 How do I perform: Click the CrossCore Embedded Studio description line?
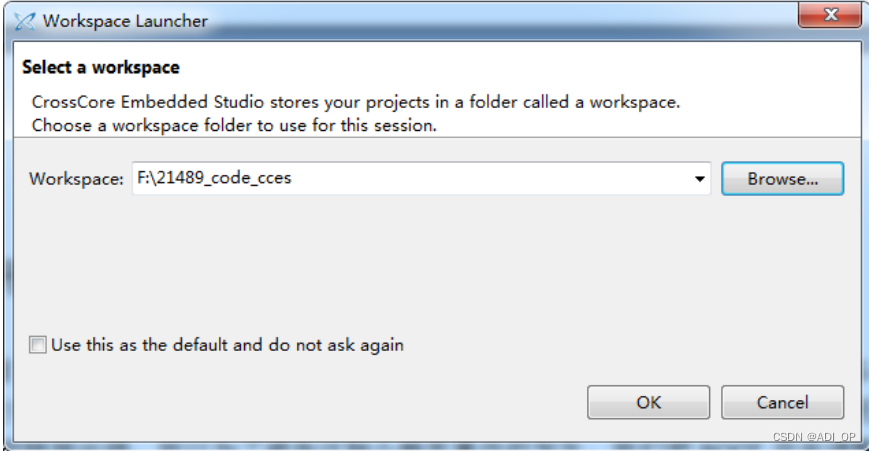[x=356, y=102]
